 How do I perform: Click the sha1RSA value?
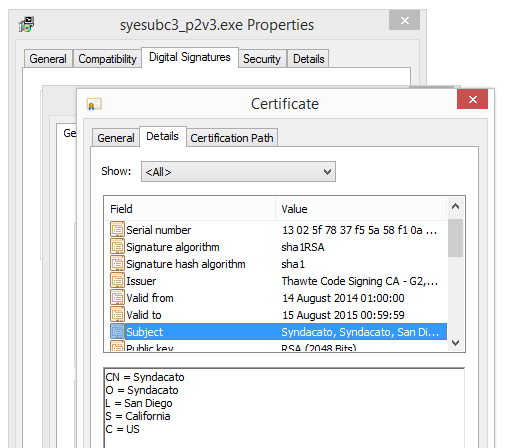click(x=303, y=247)
